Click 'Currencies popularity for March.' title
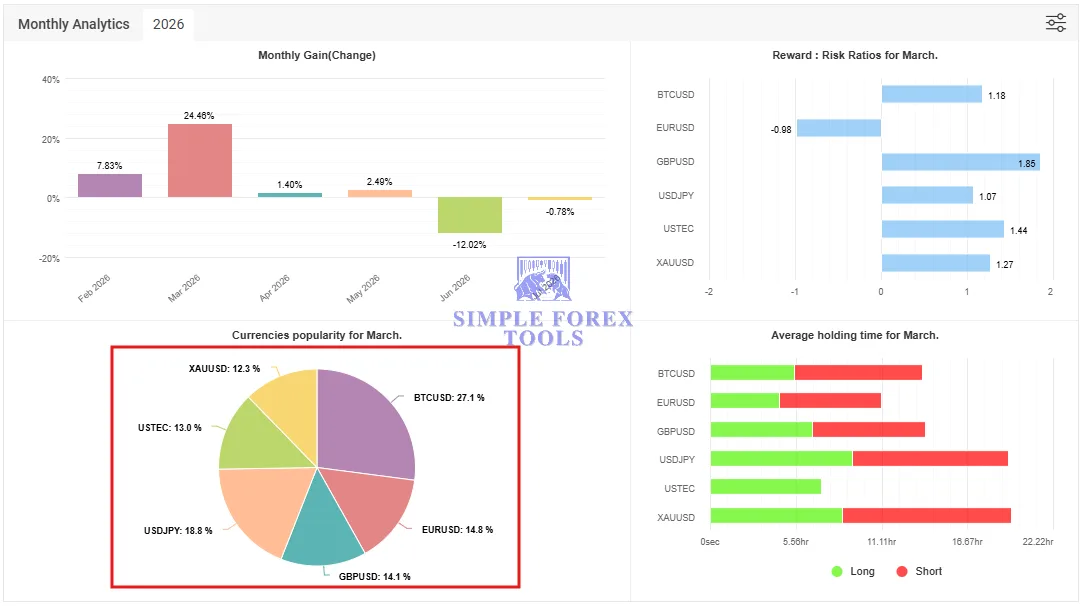 click(317, 335)
